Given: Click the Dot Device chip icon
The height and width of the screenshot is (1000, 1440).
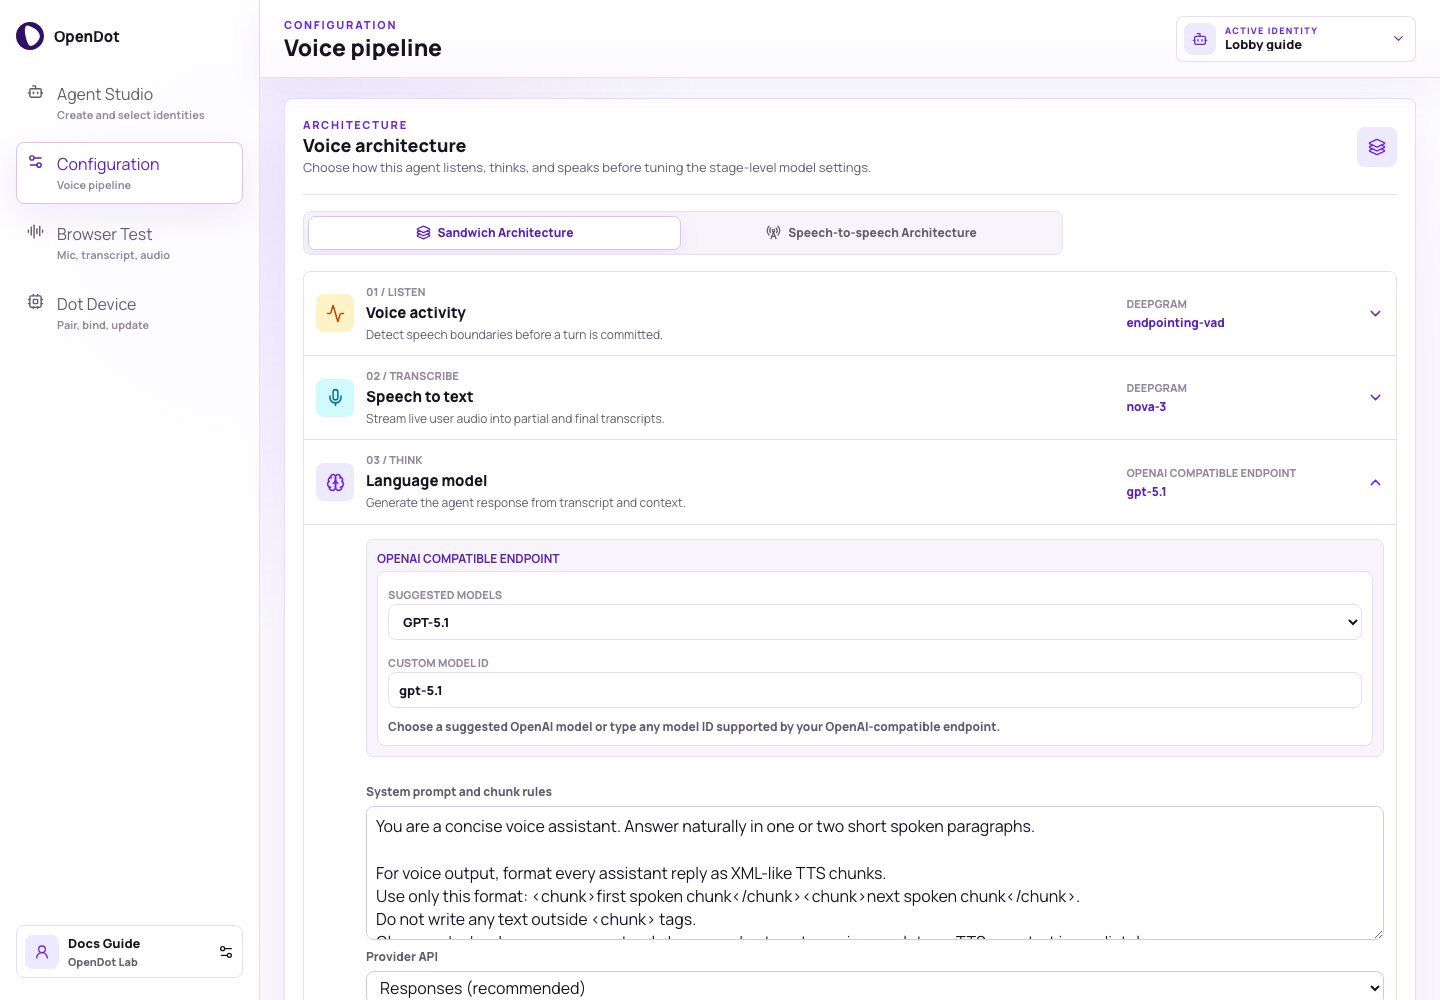Looking at the screenshot, I should (35, 302).
